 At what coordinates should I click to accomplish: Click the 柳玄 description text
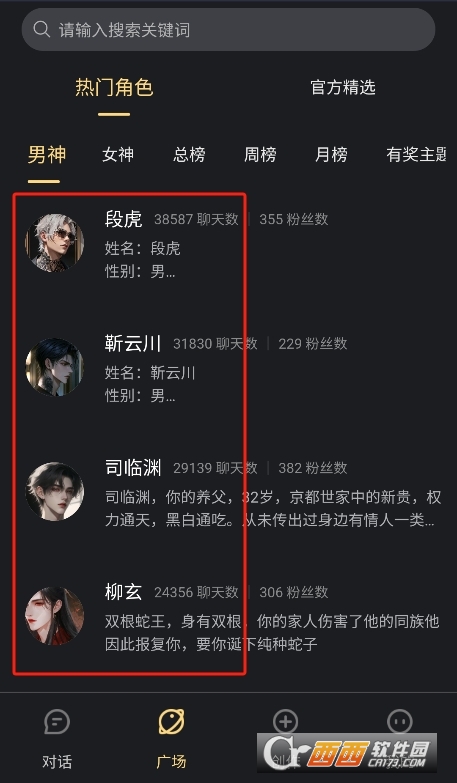(x=272, y=633)
